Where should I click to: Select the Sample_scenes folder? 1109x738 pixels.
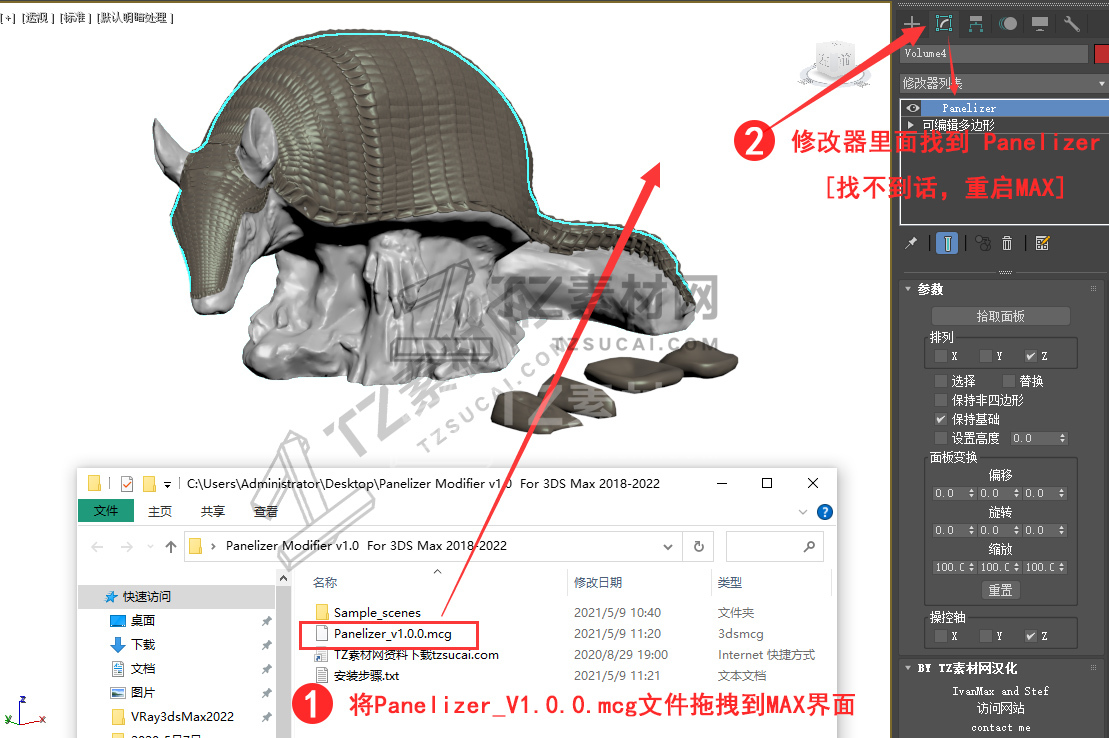point(377,613)
